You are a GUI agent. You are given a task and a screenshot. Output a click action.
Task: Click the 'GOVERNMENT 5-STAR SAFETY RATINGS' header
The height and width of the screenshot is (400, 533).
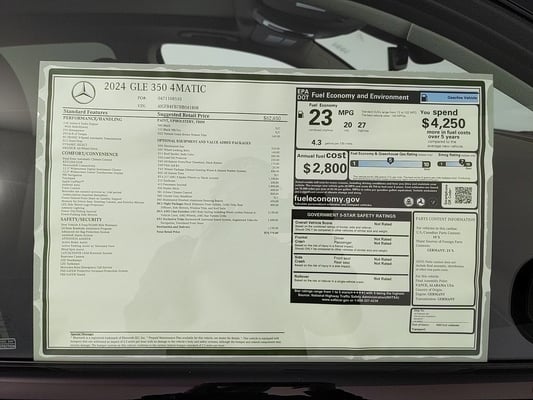coord(351,215)
